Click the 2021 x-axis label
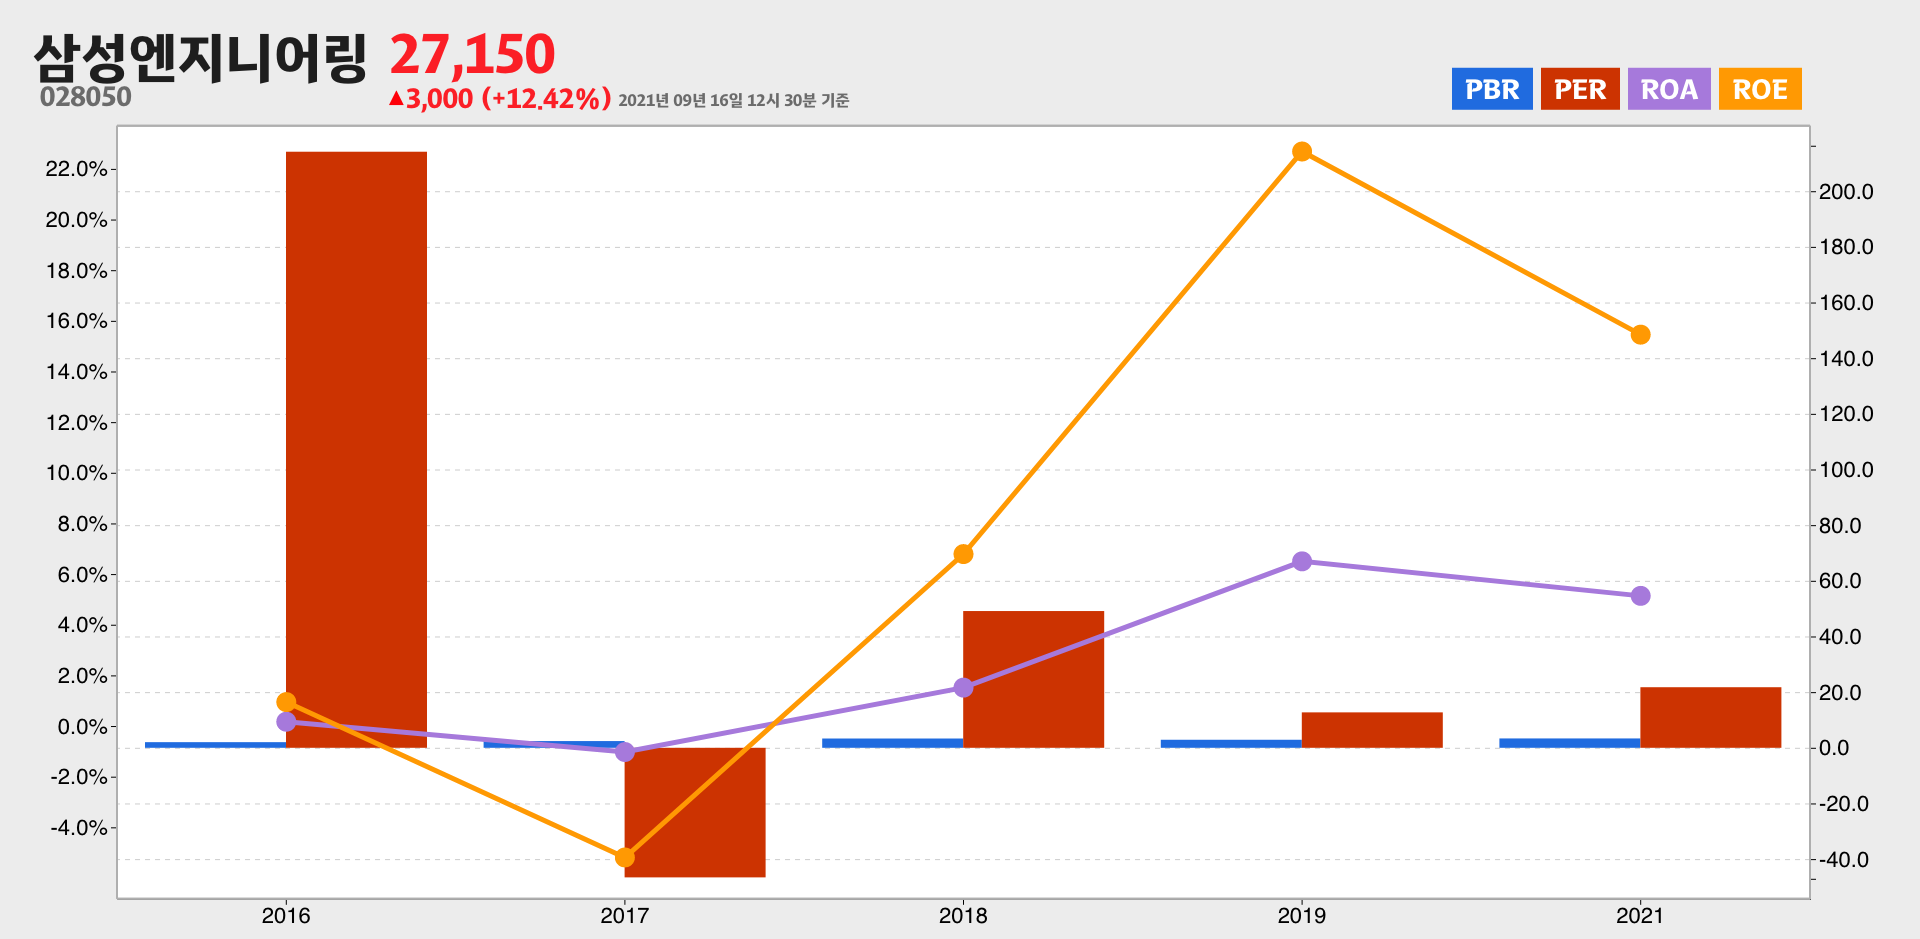This screenshot has height=939, width=1920. click(1640, 916)
